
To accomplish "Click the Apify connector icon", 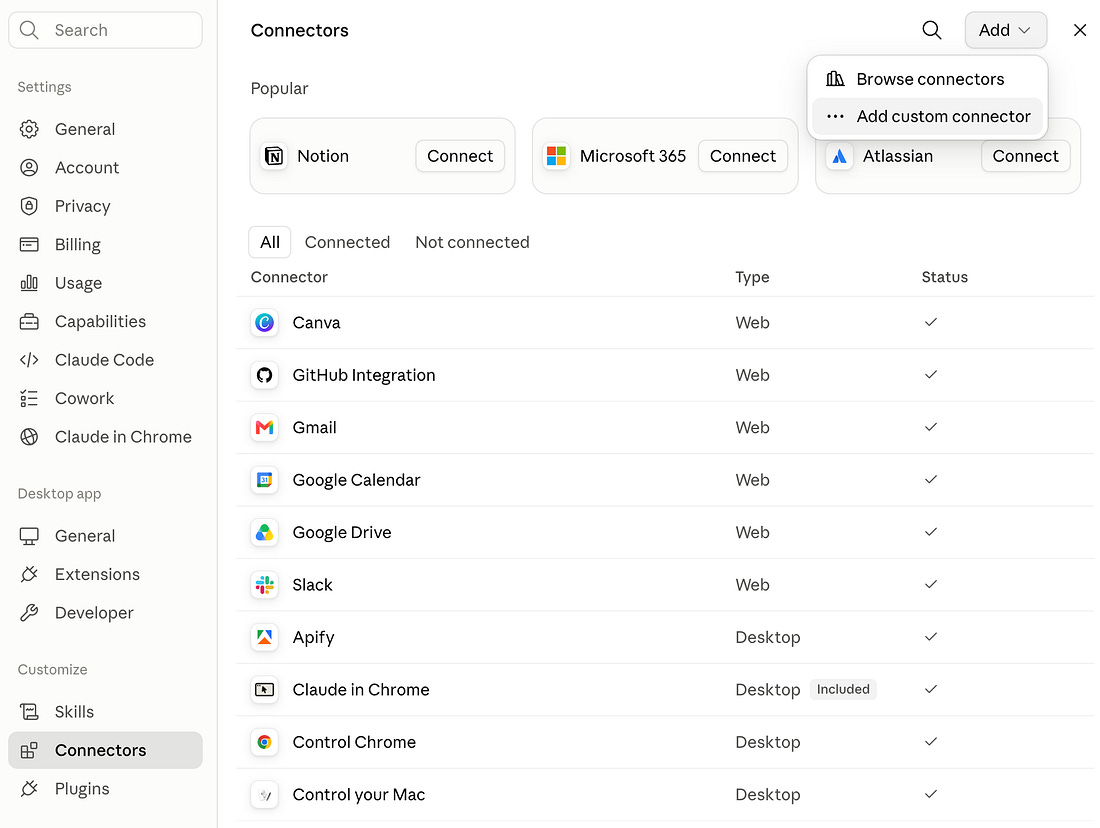I will click(264, 637).
